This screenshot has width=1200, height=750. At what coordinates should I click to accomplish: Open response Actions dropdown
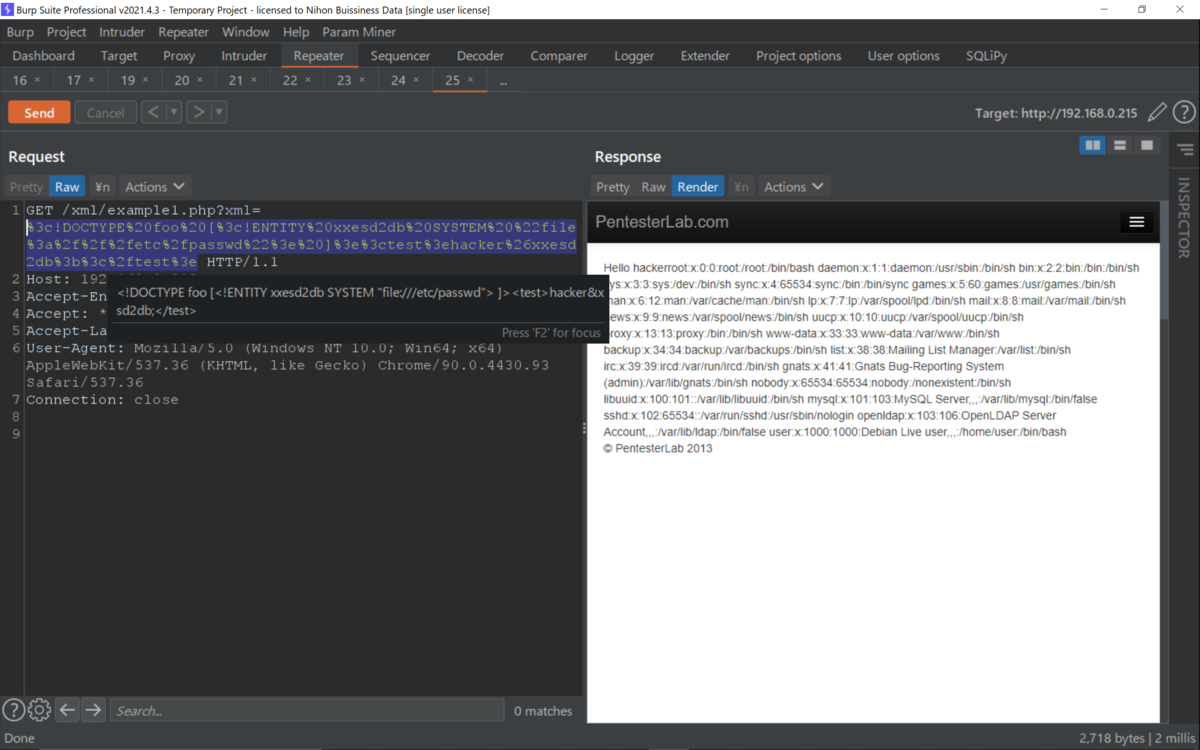[x=794, y=186]
